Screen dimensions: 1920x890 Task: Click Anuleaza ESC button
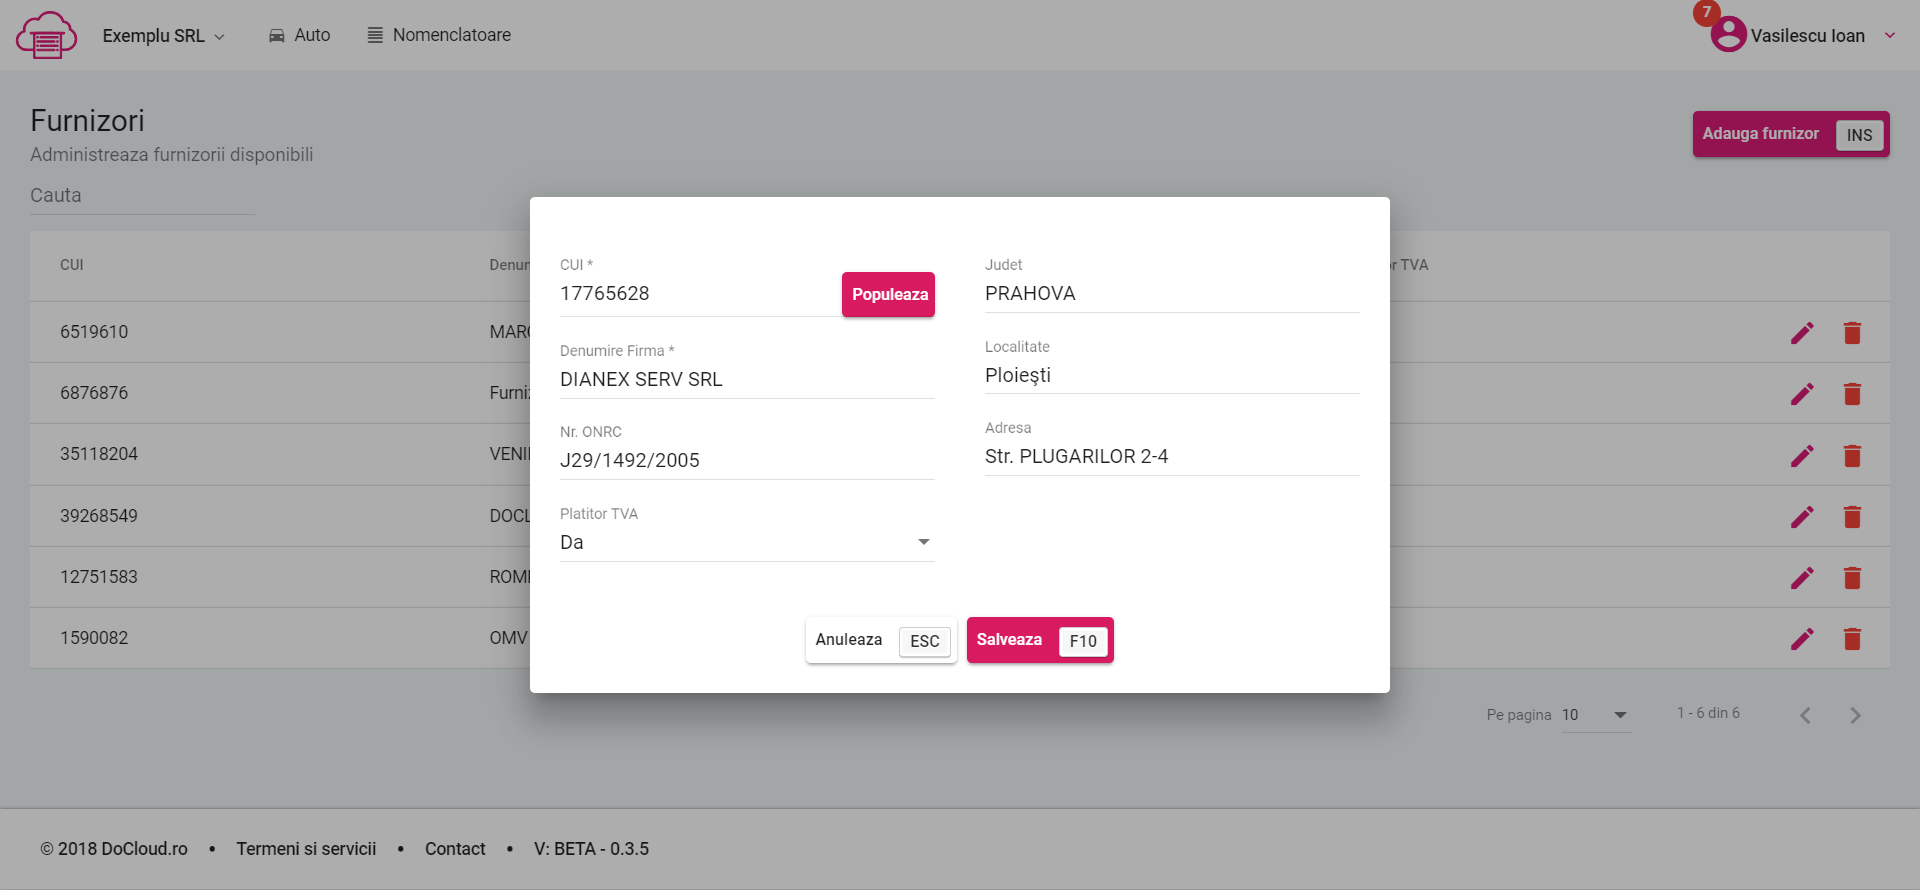(x=881, y=640)
